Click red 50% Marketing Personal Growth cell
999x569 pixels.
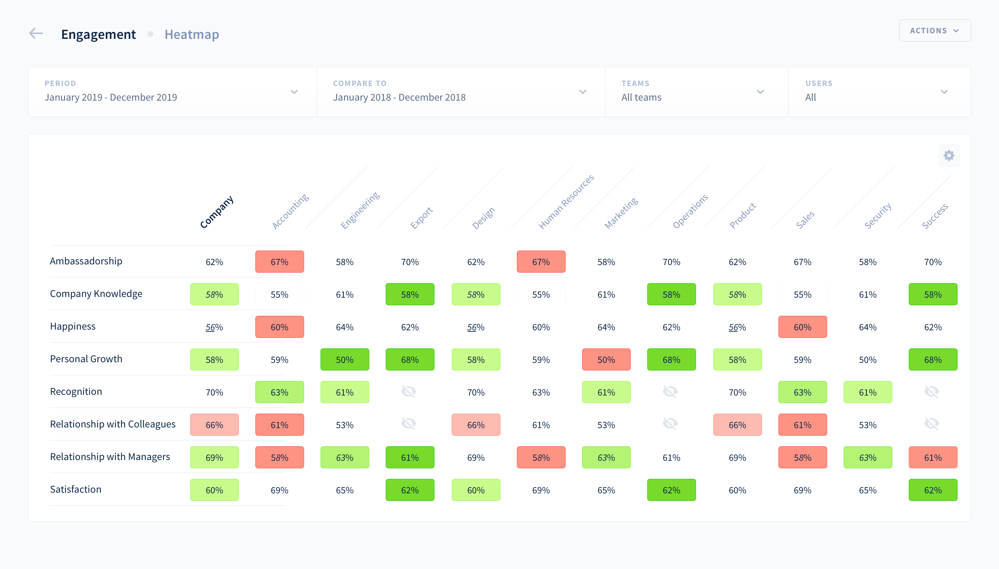(x=606, y=359)
